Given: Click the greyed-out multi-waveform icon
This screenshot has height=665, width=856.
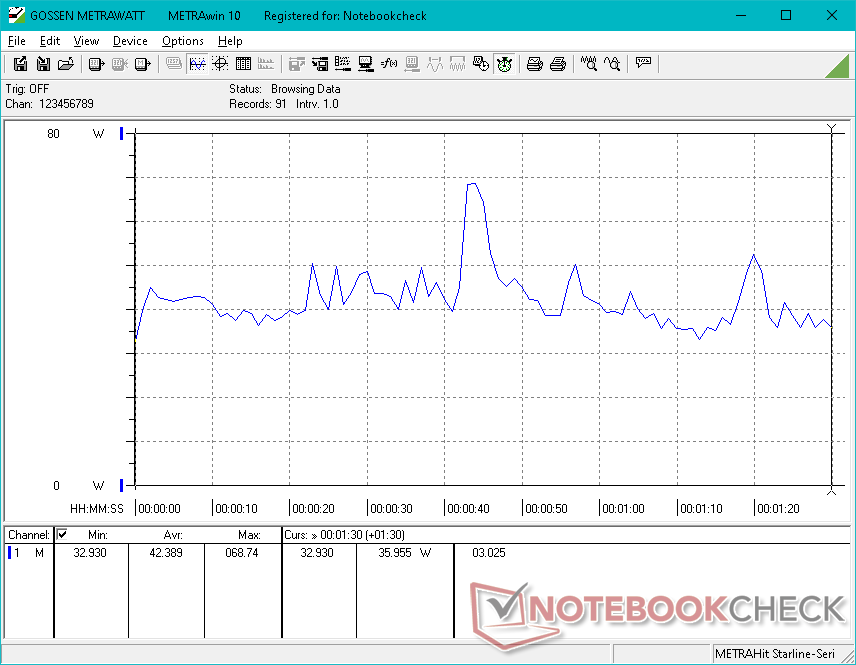Looking at the screenshot, I should pyautogui.click(x=457, y=64).
